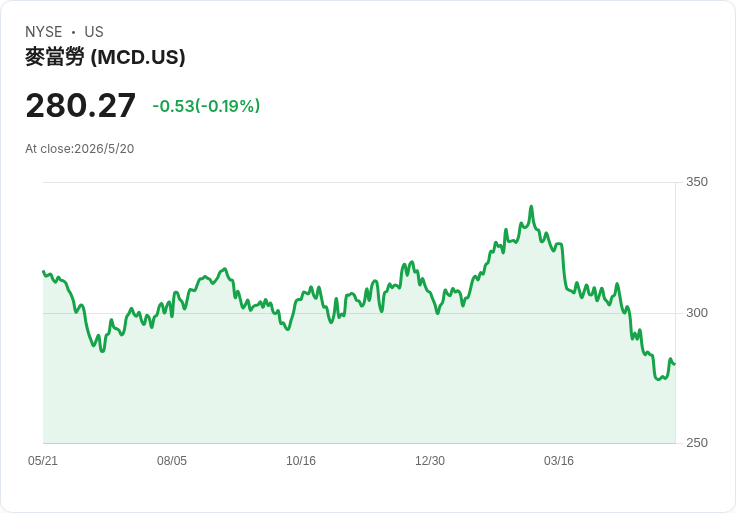The height and width of the screenshot is (513, 736).
Task: Click the 300 price axis label
Action: tap(697, 313)
